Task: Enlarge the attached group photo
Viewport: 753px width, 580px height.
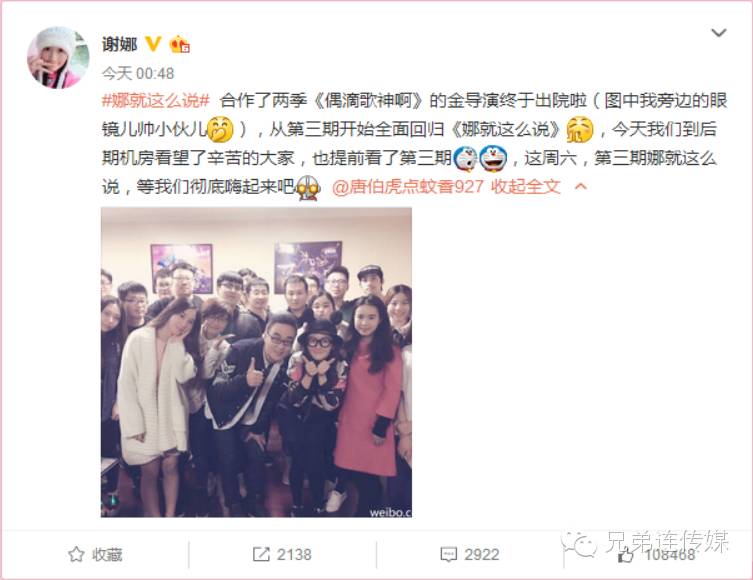Action: (256, 362)
